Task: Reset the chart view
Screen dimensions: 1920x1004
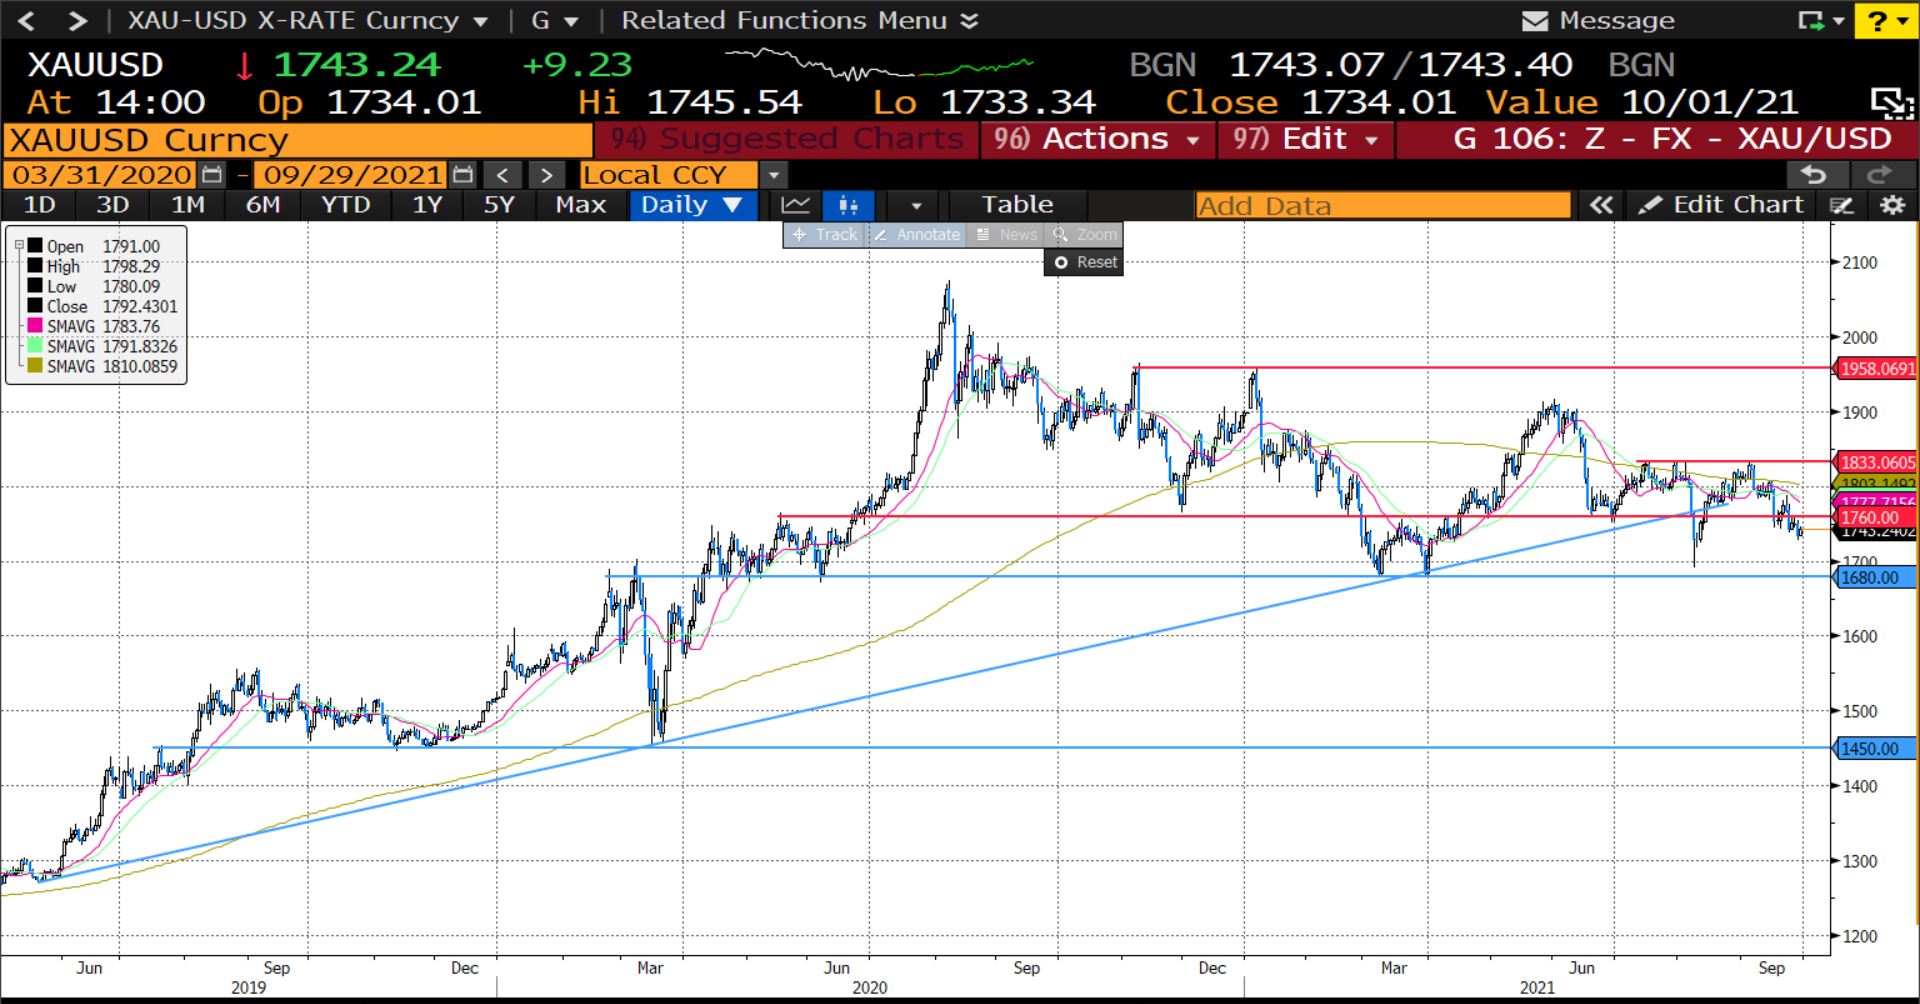Action: (x=1084, y=262)
